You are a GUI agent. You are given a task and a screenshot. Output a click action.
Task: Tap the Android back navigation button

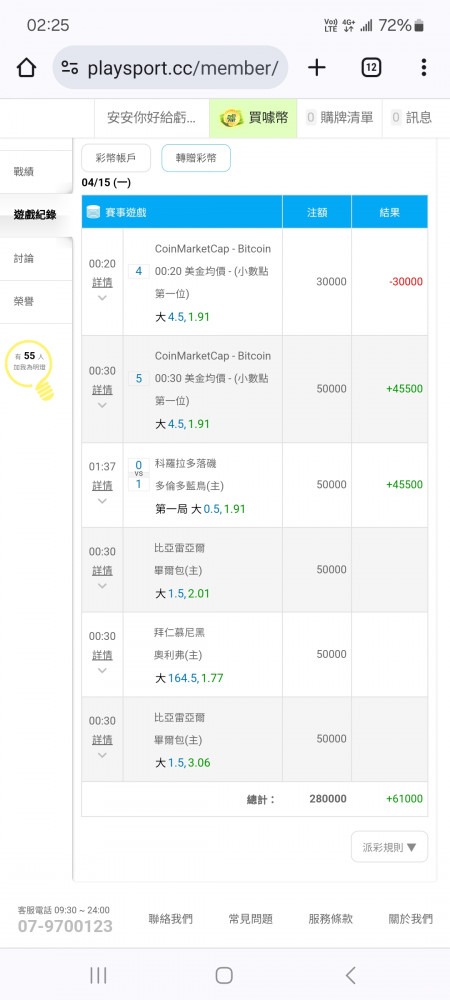pyautogui.click(x=350, y=974)
